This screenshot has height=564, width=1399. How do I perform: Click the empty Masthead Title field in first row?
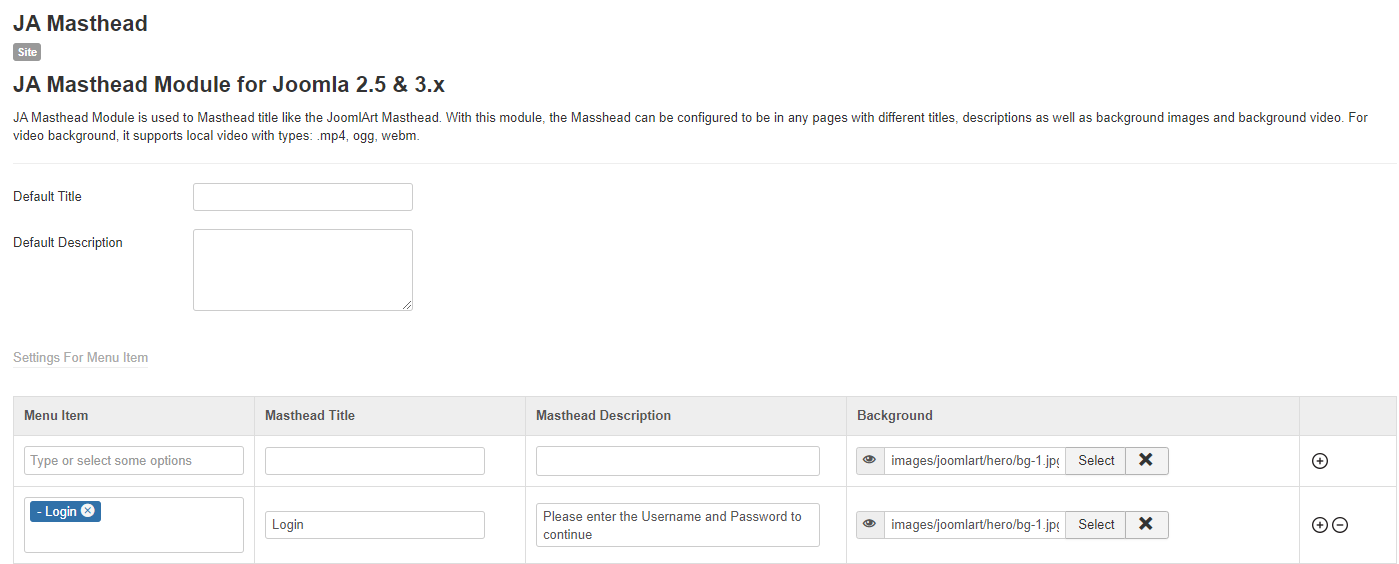pos(375,461)
